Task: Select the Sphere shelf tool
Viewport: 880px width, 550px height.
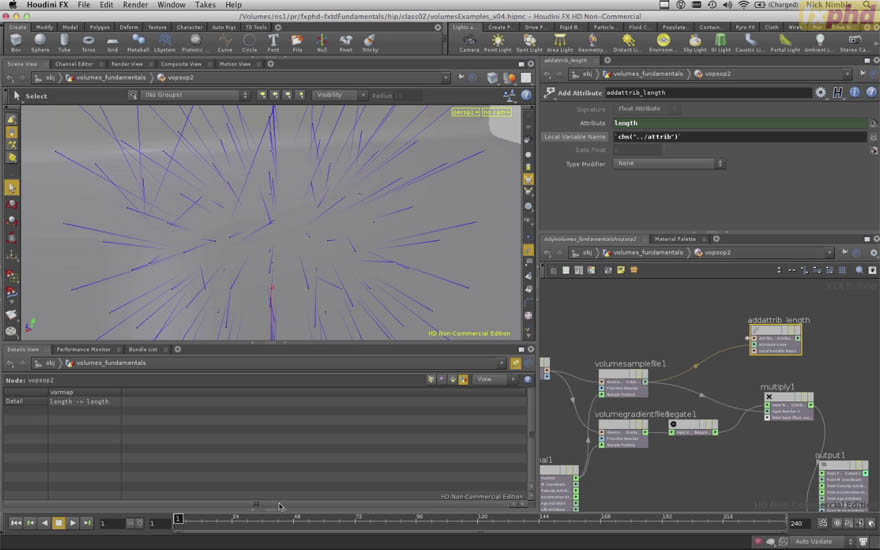Action: (40, 42)
